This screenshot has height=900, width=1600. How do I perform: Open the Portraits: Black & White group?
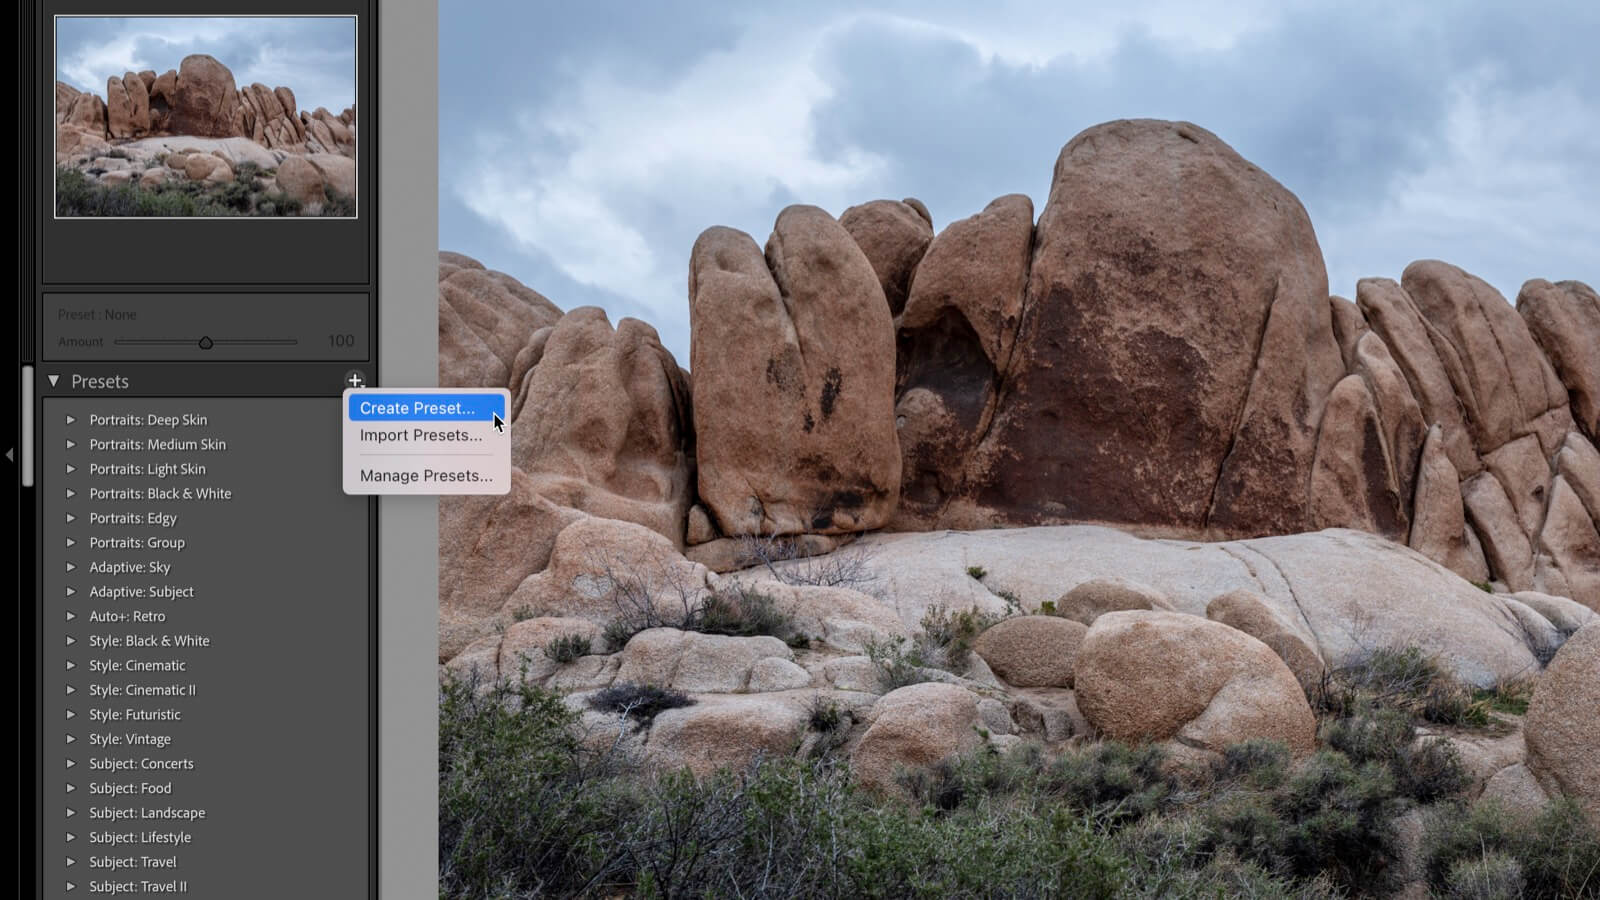(71, 493)
